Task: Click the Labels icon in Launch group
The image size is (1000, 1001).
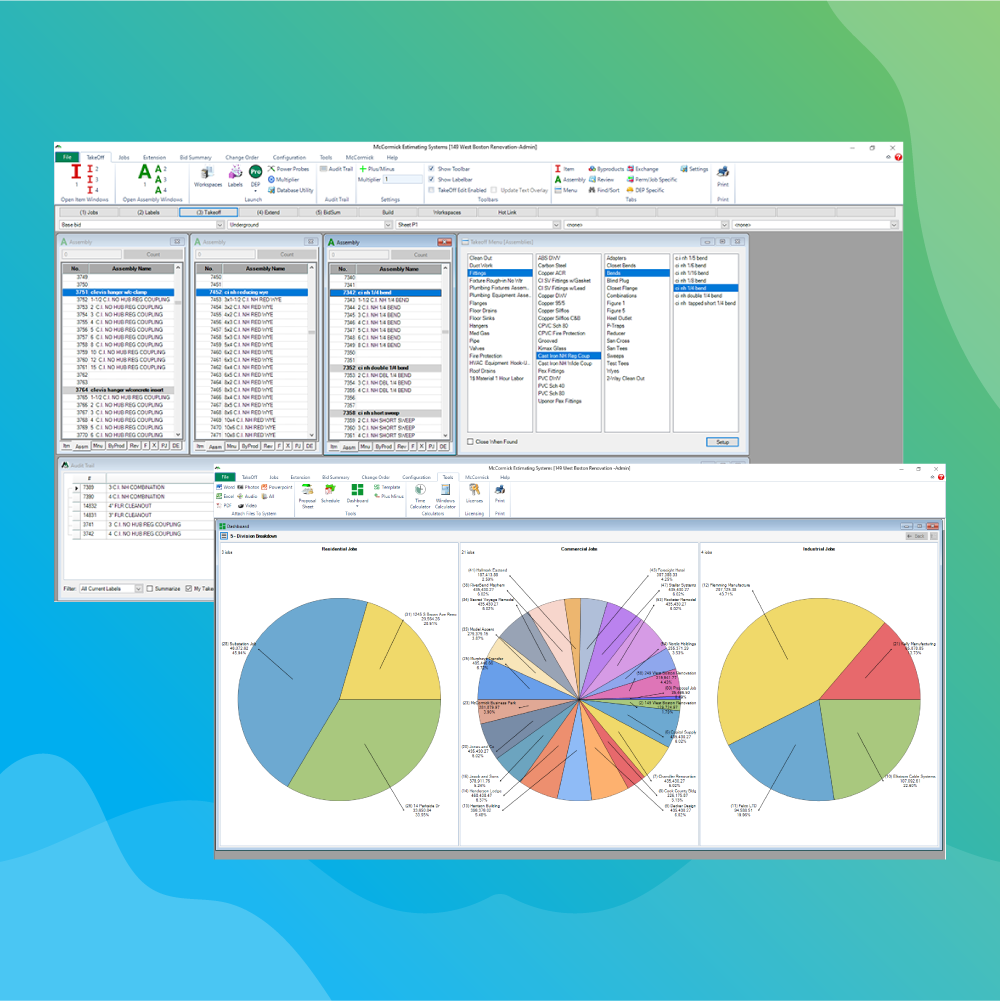Action: click(235, 174)
